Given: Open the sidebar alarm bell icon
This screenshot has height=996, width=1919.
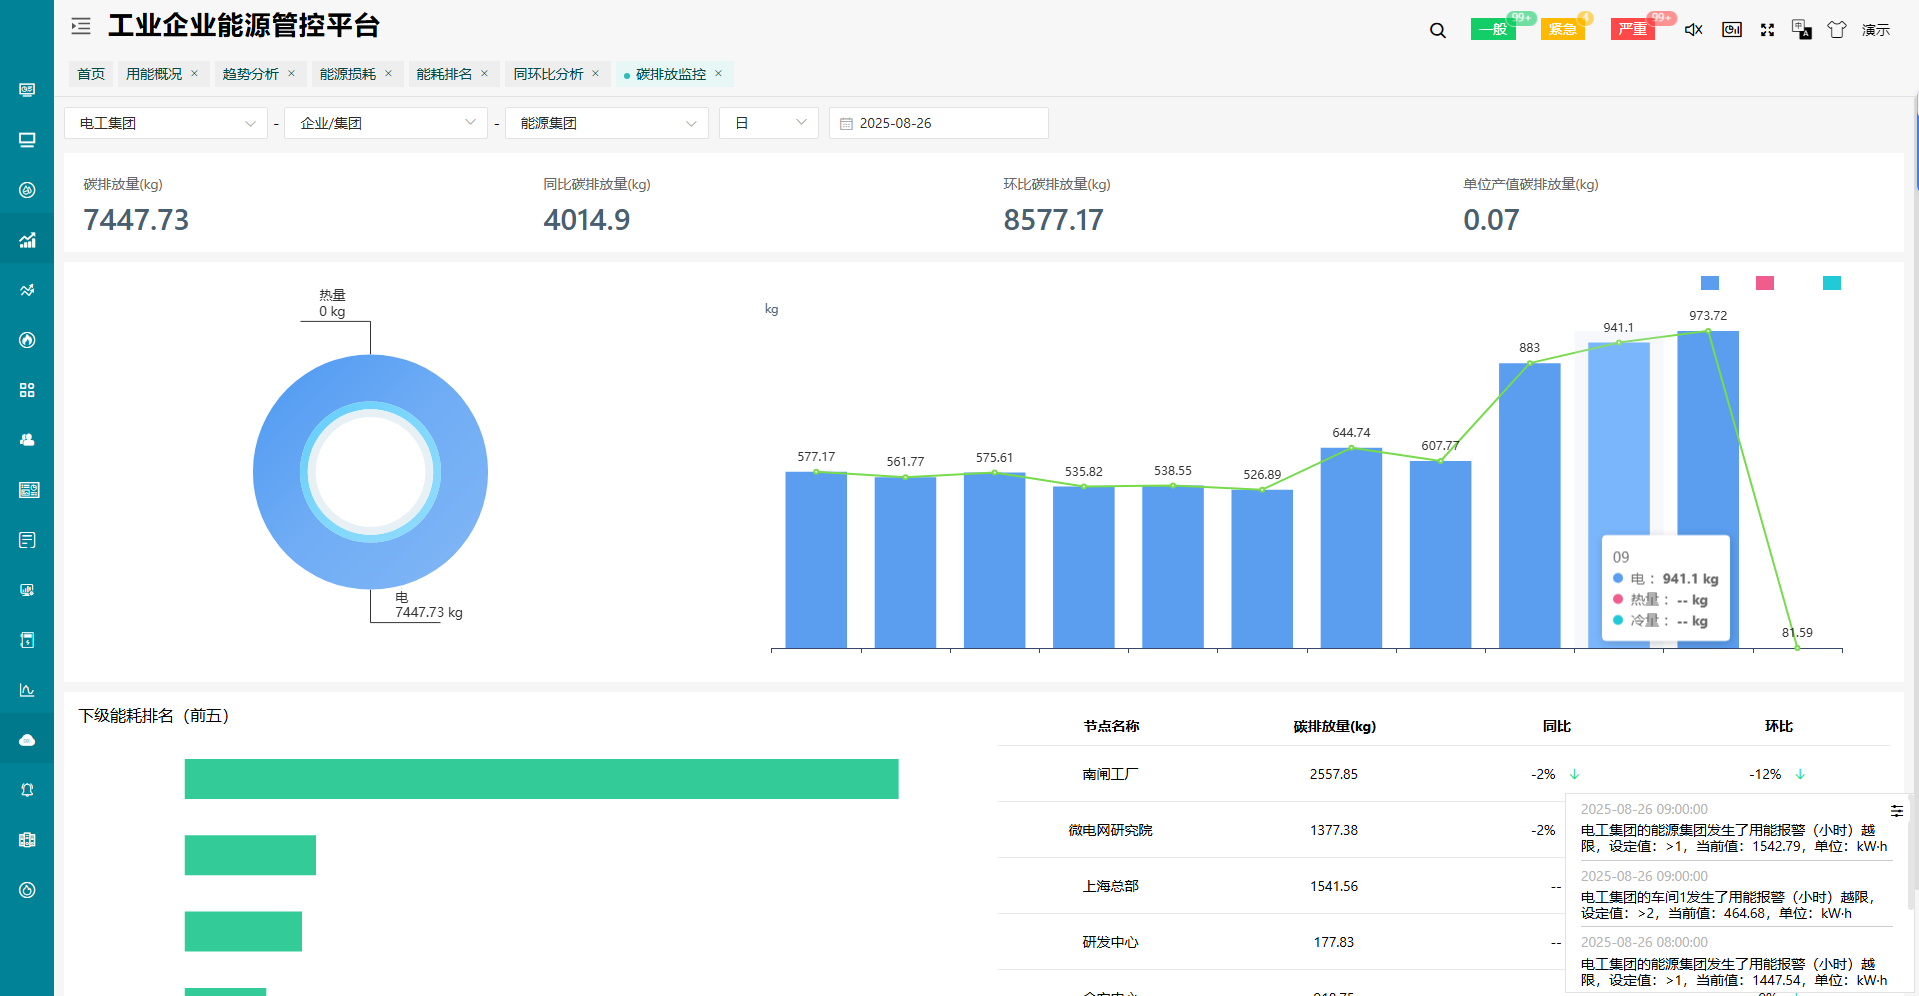Looking at the screenshot, I should click(x=27, y=790).
